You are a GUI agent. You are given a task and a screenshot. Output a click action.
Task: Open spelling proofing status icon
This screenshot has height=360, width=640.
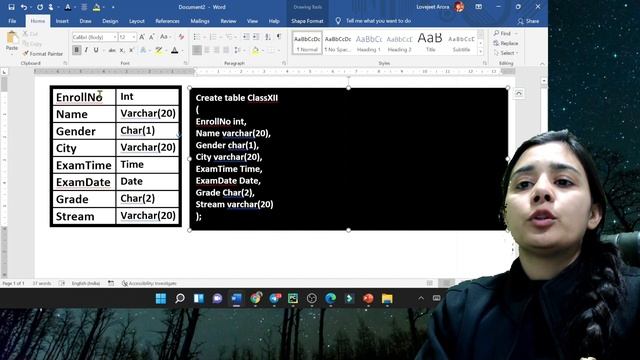coord(62,283)
